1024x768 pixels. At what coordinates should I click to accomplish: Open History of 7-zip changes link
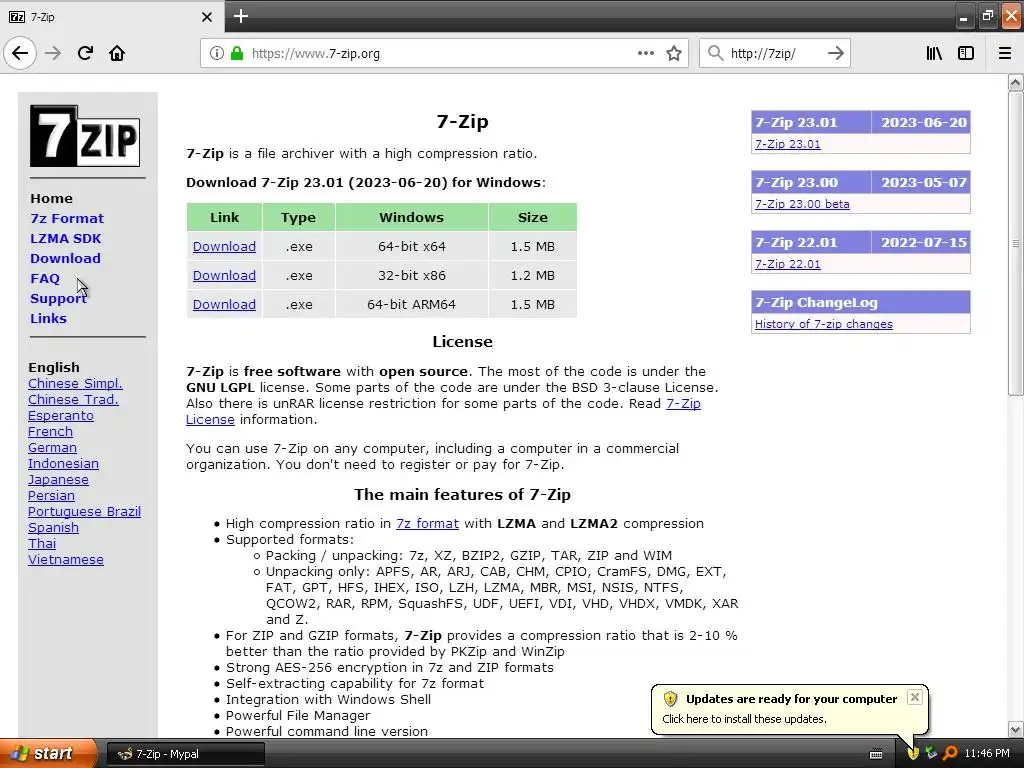tap(824, 324)
